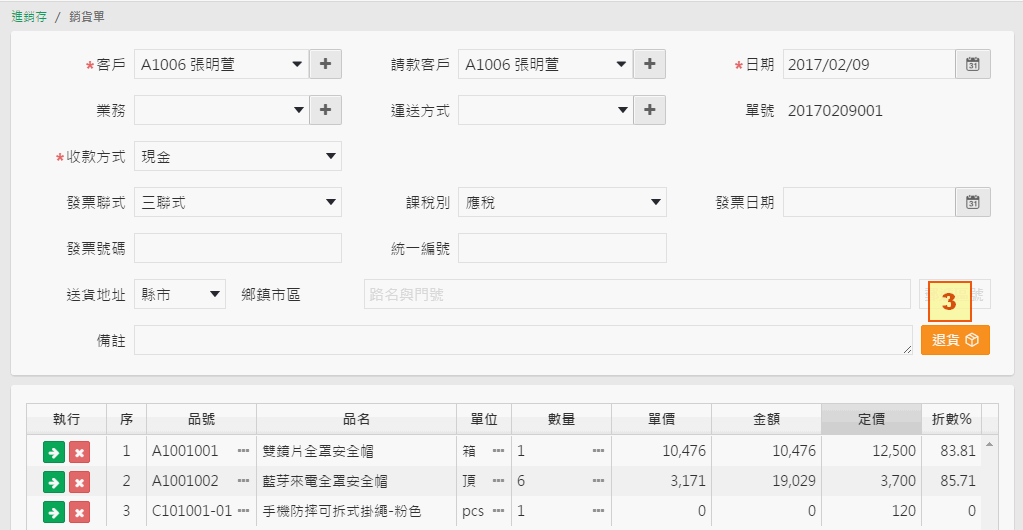
Task: Open the calendar picker for 發票日期
Action: (973, 202)
